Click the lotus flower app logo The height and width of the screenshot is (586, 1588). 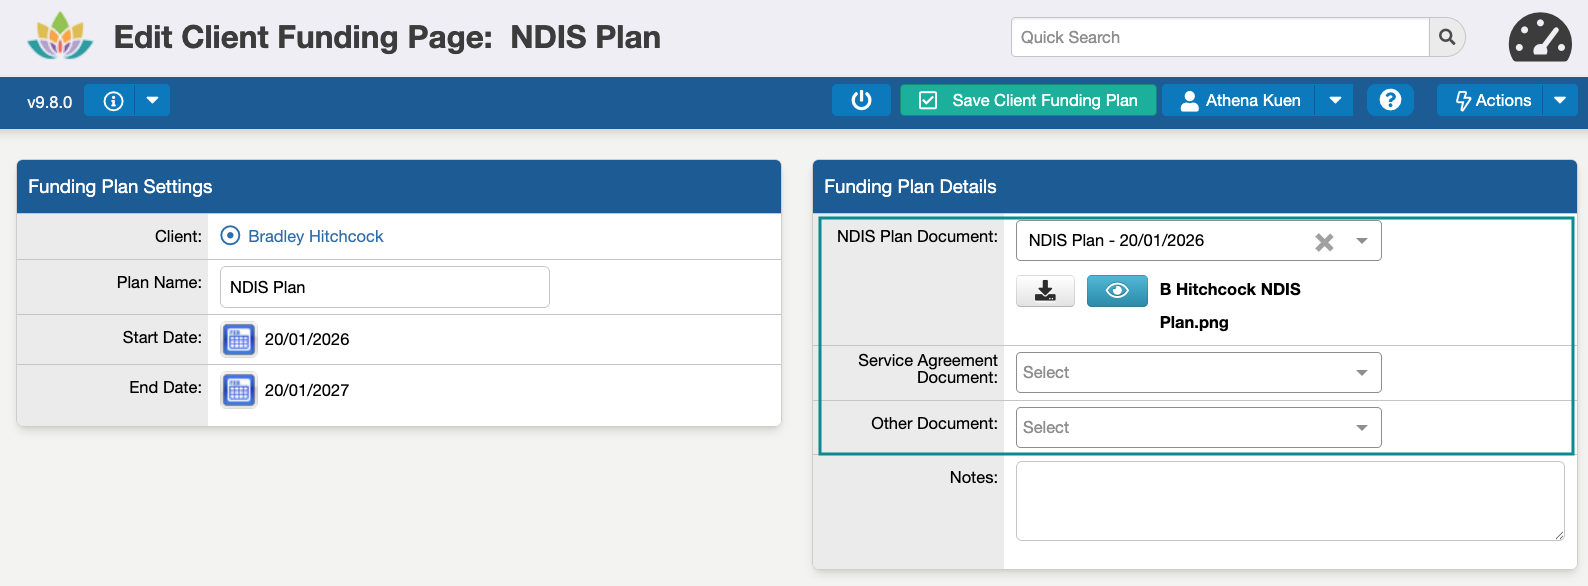60,36
